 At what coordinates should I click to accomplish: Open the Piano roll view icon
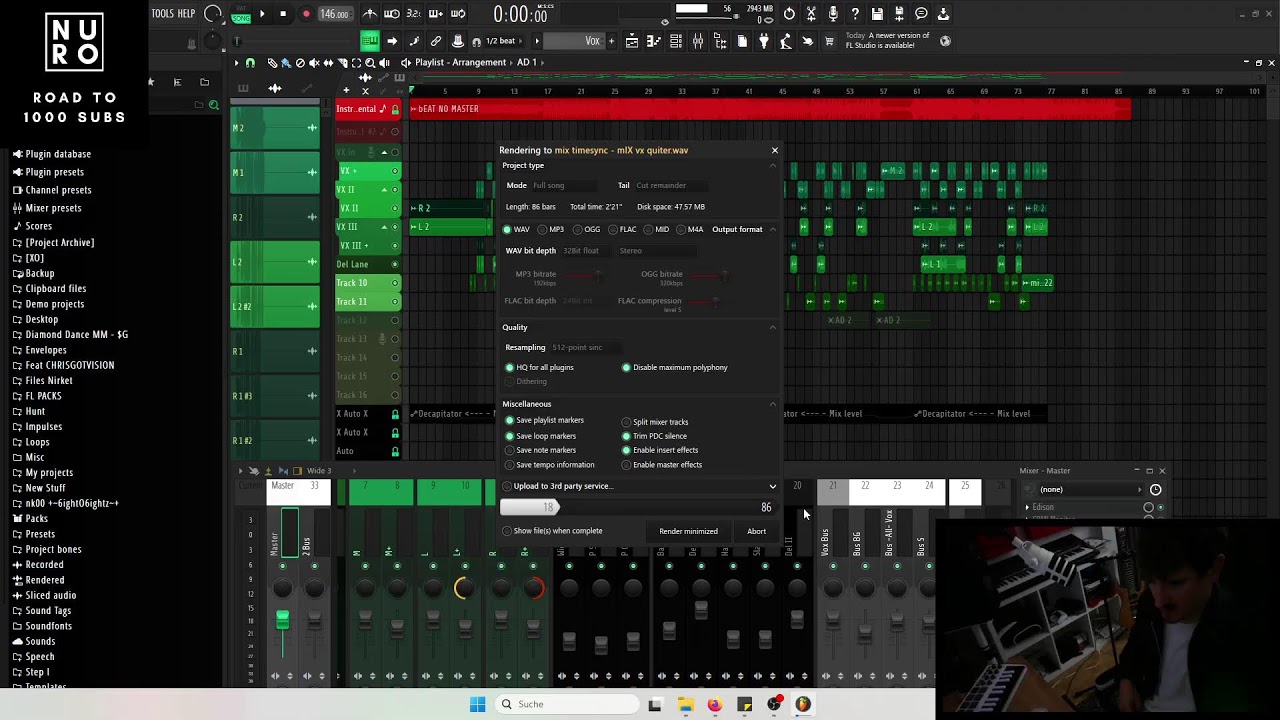[x=654, y=41]
